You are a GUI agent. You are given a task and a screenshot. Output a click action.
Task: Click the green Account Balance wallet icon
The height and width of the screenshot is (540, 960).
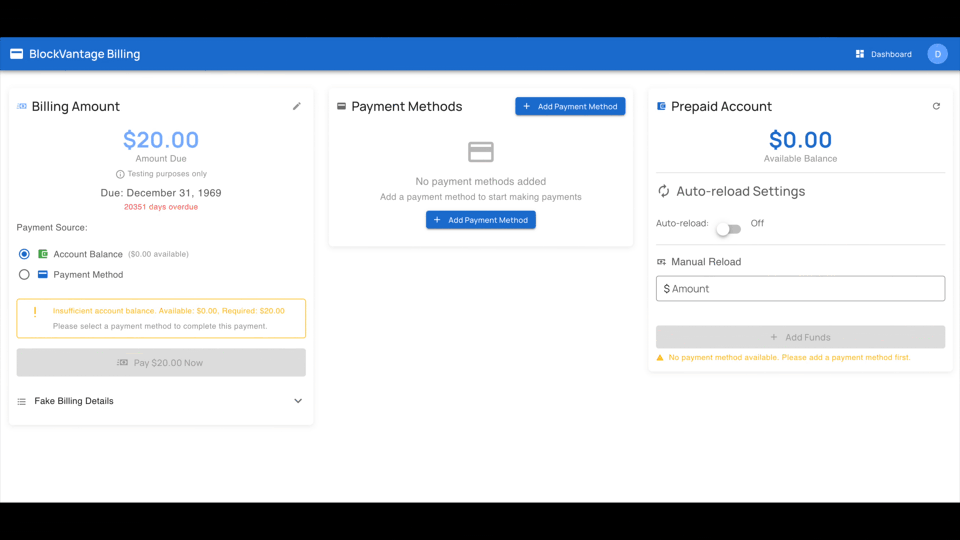pyautogui.click(x=43, y=253)
